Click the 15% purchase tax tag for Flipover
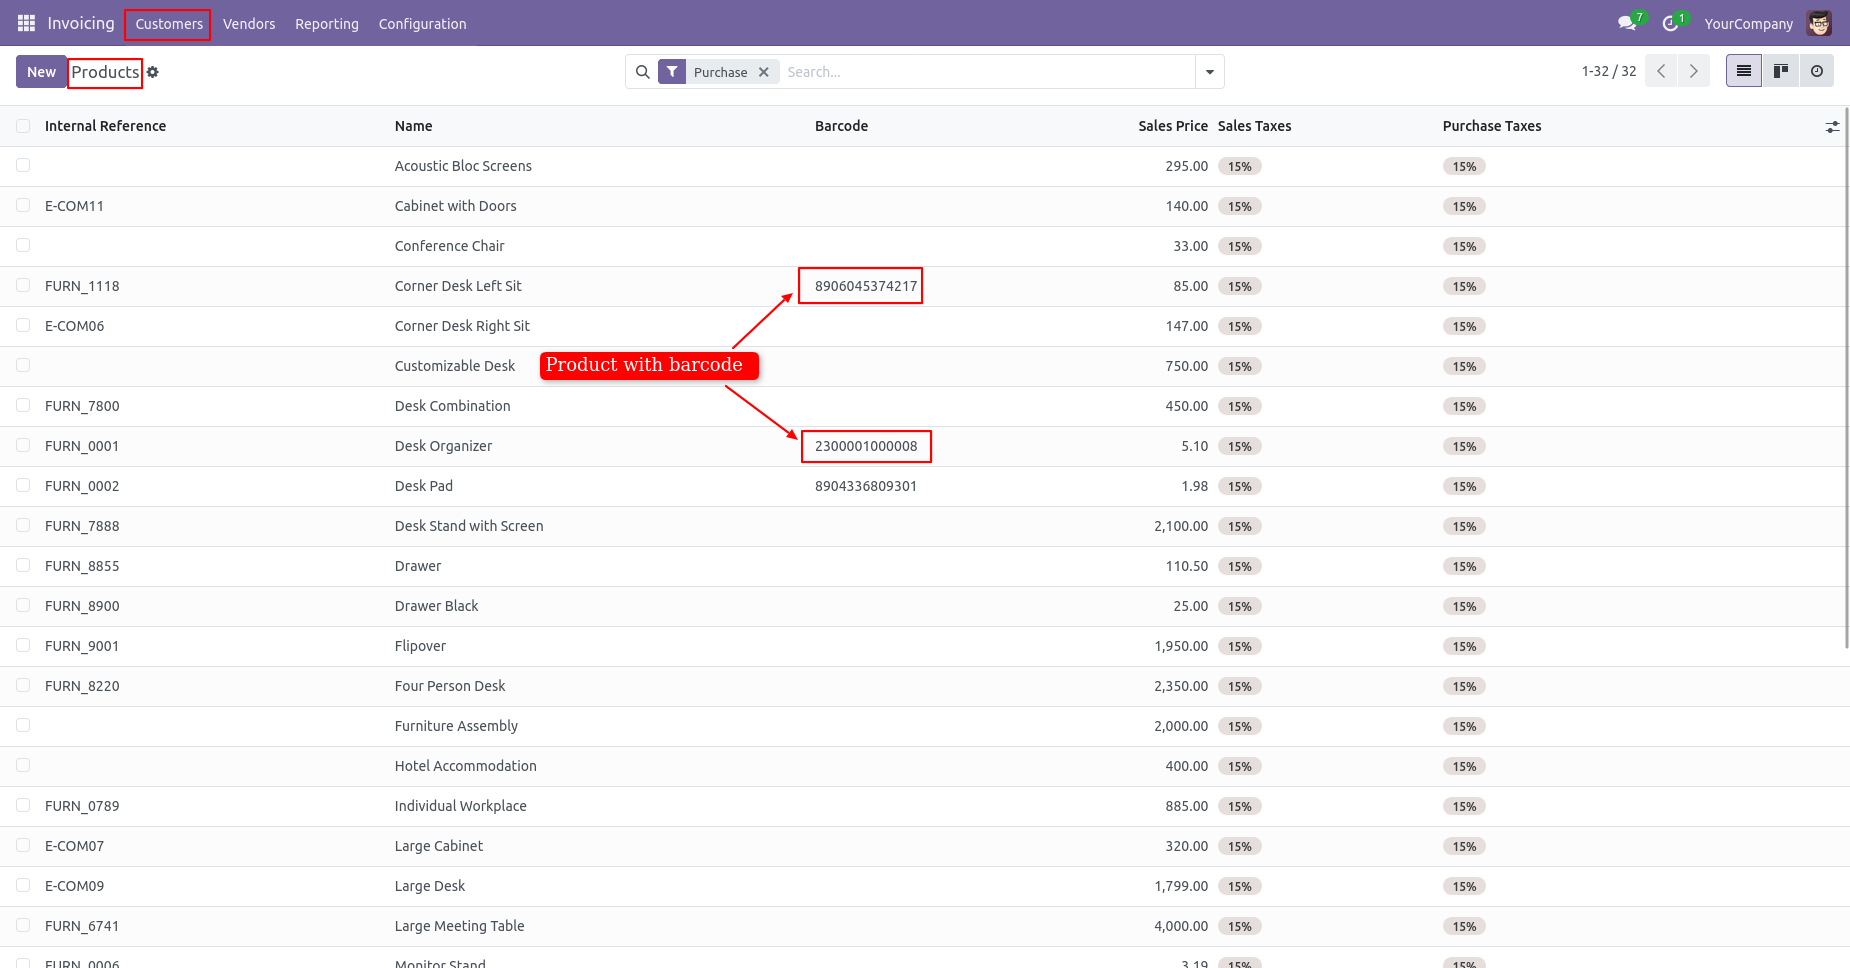The height and width of the screenshot is (968, 1850). tap(1464, 646)
